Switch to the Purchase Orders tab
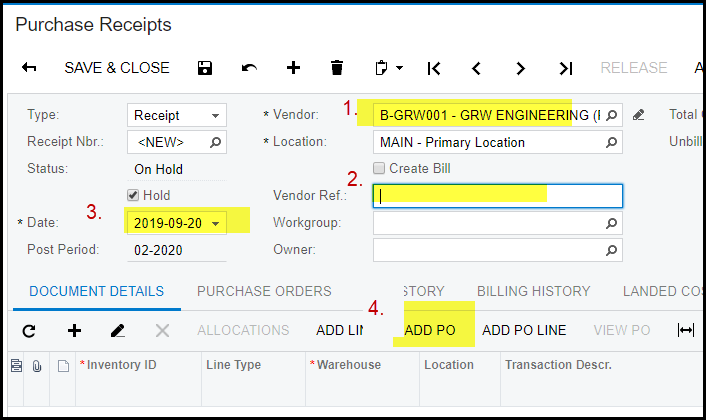 click(x=264, y=291)
